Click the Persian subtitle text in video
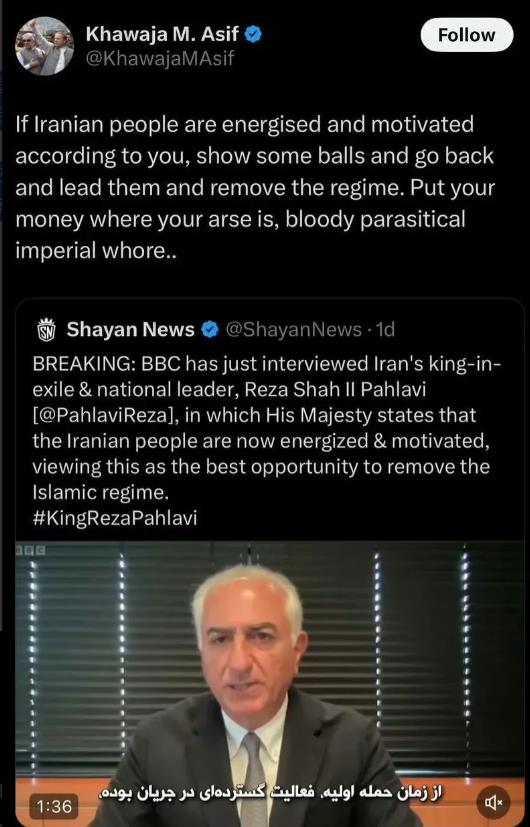This screenshot has width=530, height=827. point(271,793)
